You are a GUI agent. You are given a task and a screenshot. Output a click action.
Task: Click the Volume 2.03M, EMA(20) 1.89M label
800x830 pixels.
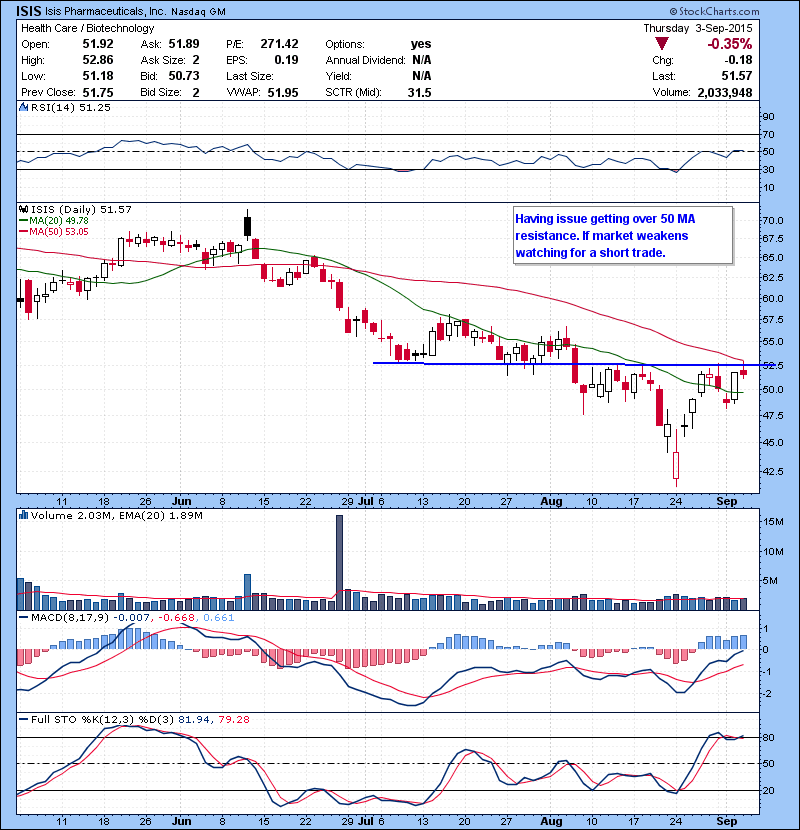pyautogui.click(x=116, y=515)
